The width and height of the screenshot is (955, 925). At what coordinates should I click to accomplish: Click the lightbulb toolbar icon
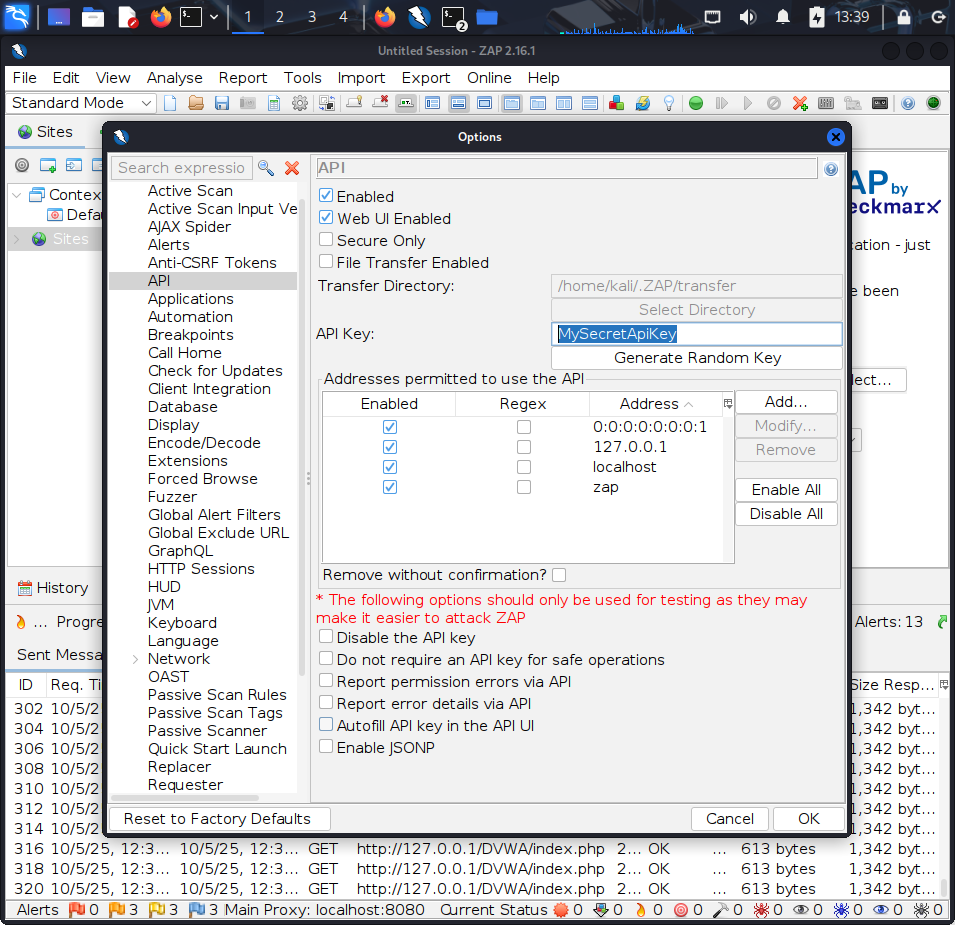(669, 103)
